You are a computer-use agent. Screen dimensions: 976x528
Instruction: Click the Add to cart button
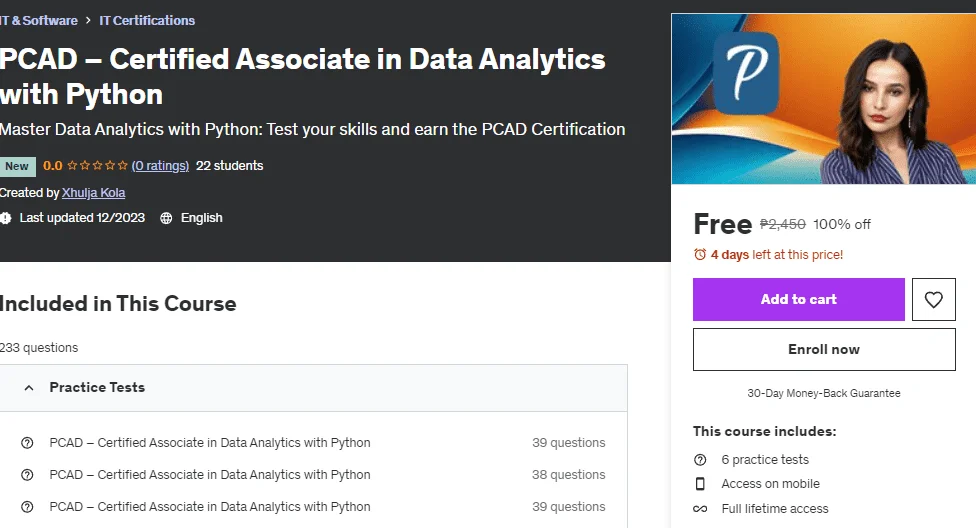point(799,299)
